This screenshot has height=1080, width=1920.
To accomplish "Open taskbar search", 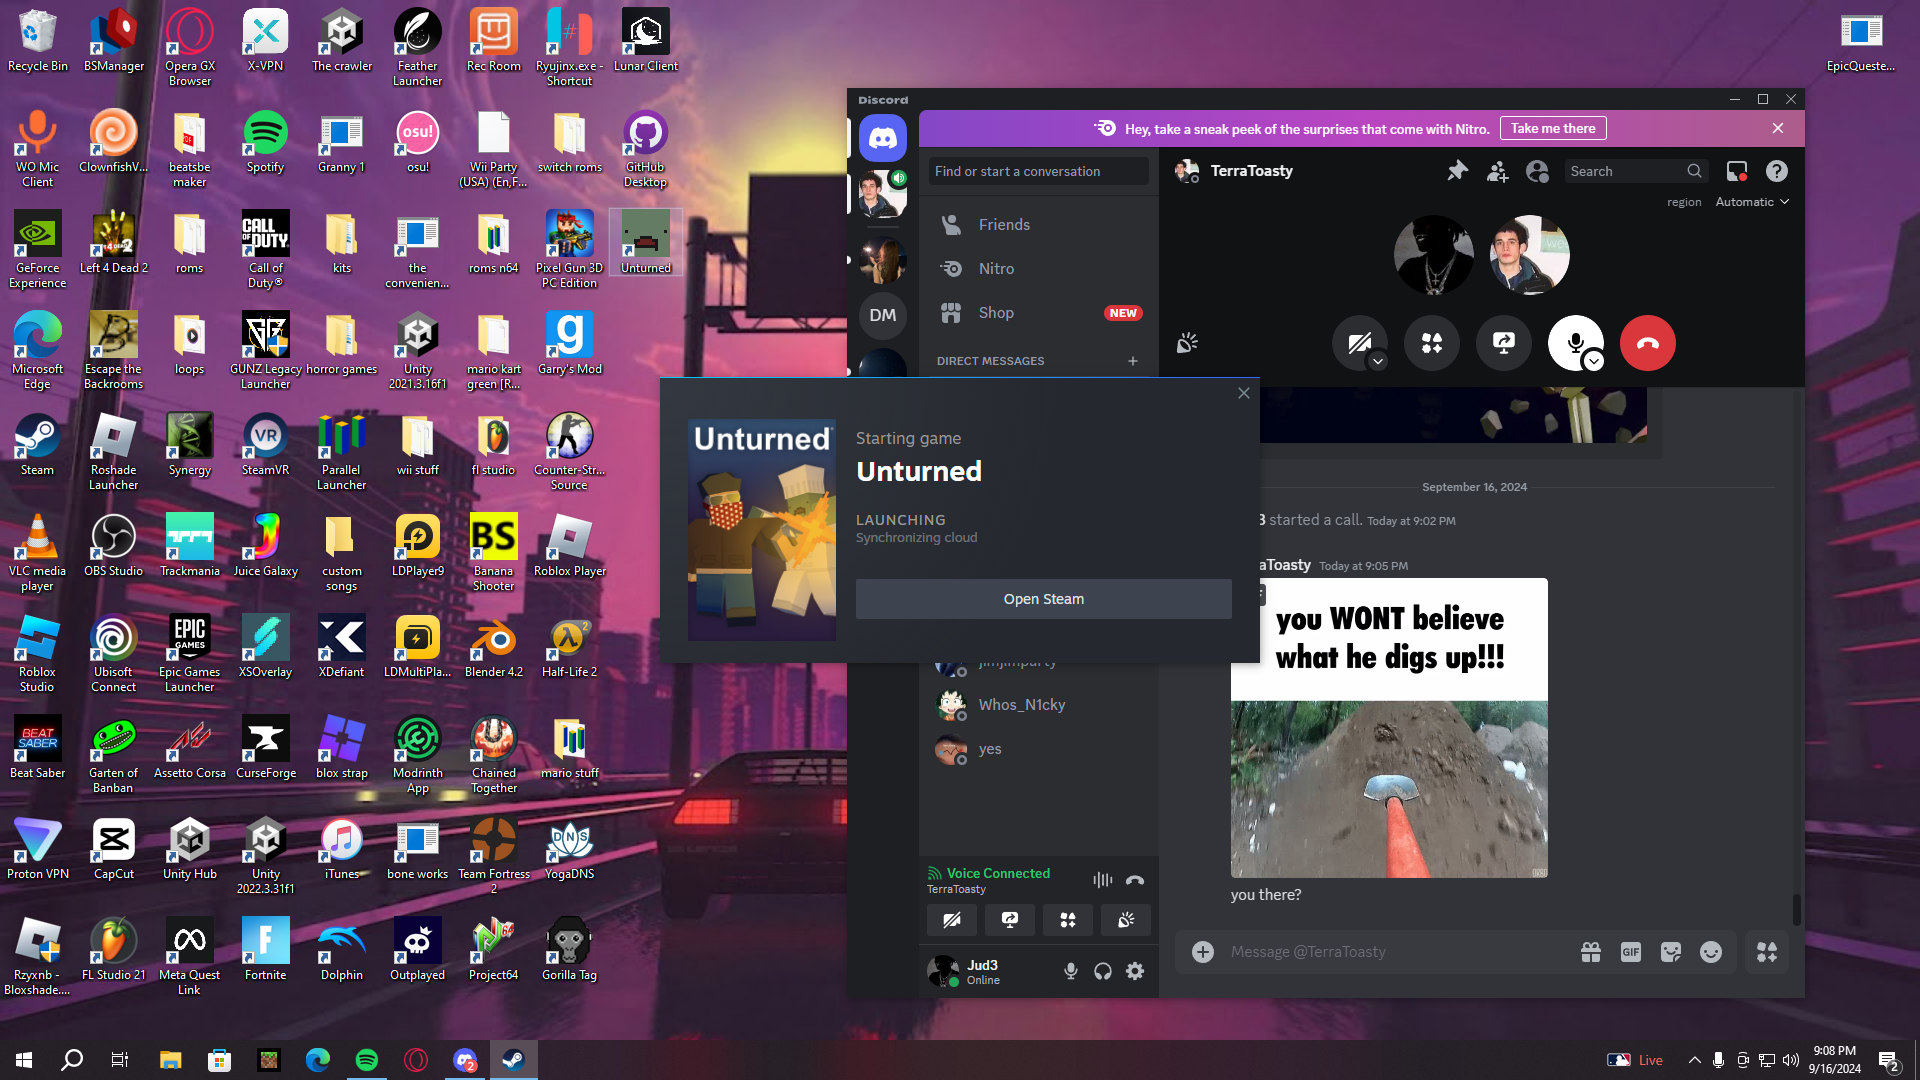I will coord(72,1060).
